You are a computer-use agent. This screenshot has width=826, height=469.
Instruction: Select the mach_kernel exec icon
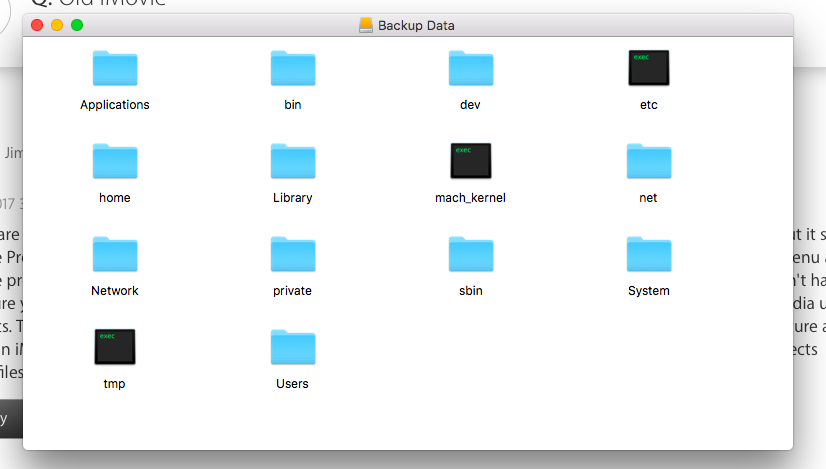coord(470,161)
